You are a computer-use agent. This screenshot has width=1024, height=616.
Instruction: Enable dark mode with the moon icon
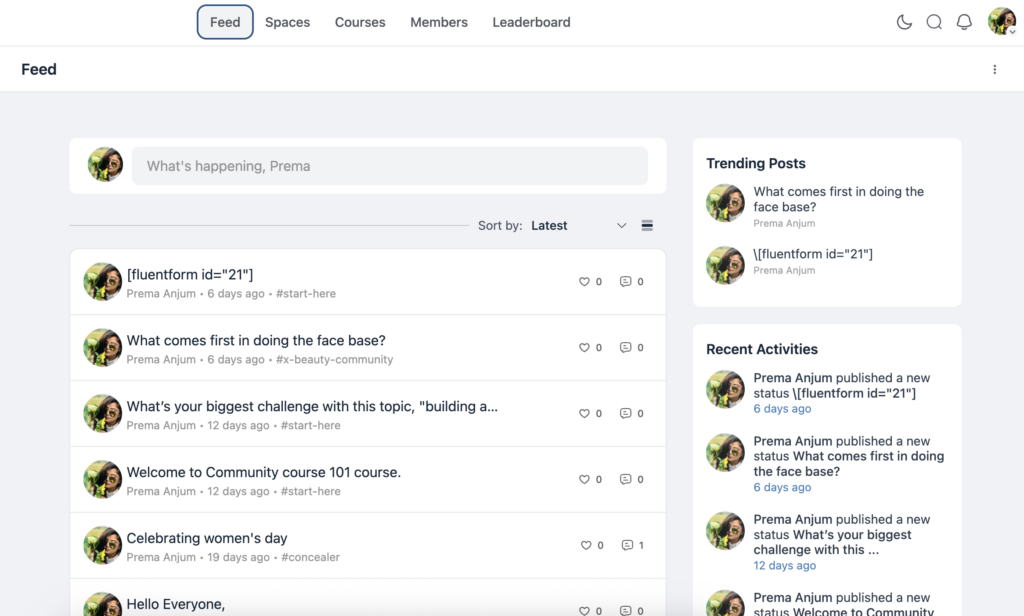(903, 21)
